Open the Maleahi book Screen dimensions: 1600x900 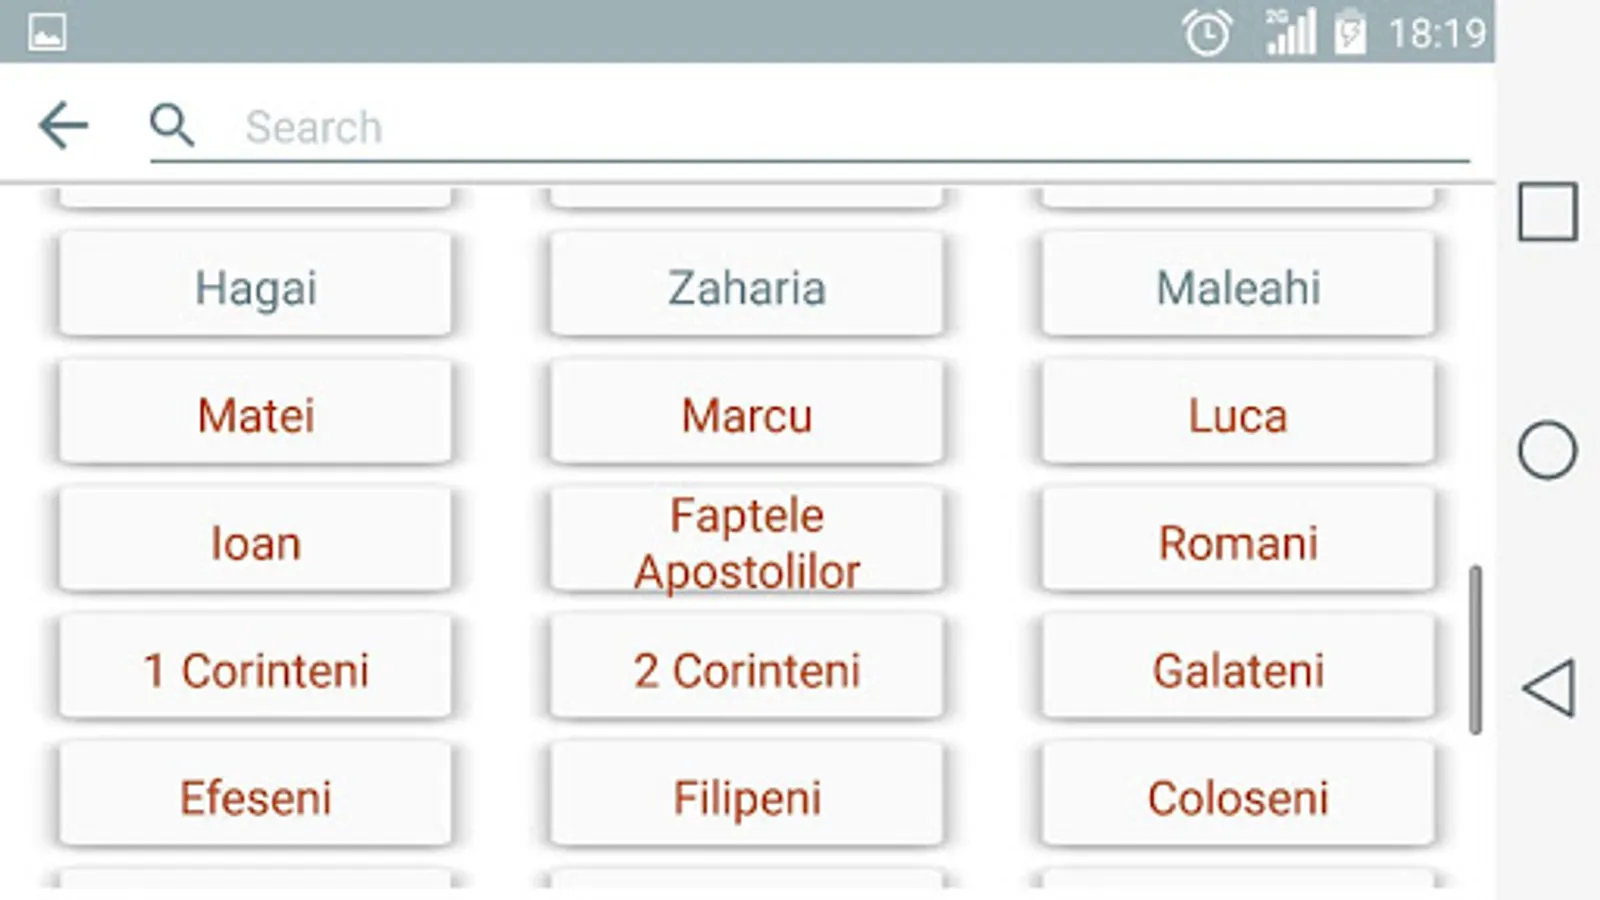click(1238, 287)
